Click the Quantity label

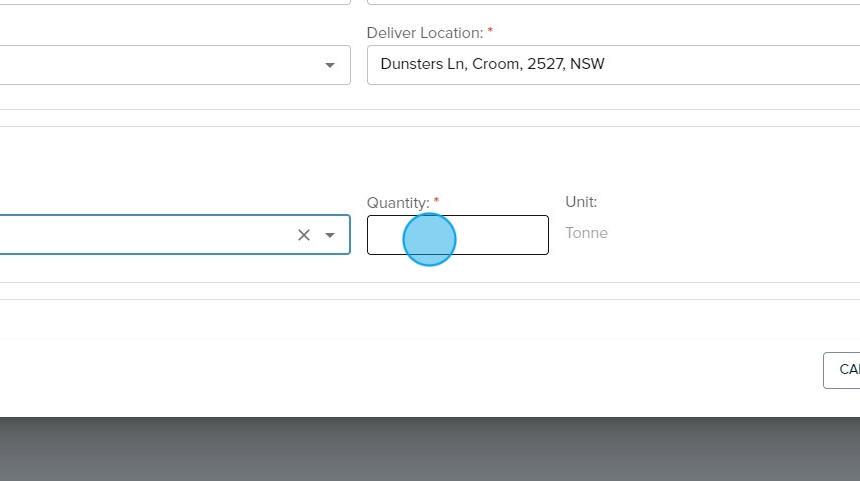click(397, 203)
